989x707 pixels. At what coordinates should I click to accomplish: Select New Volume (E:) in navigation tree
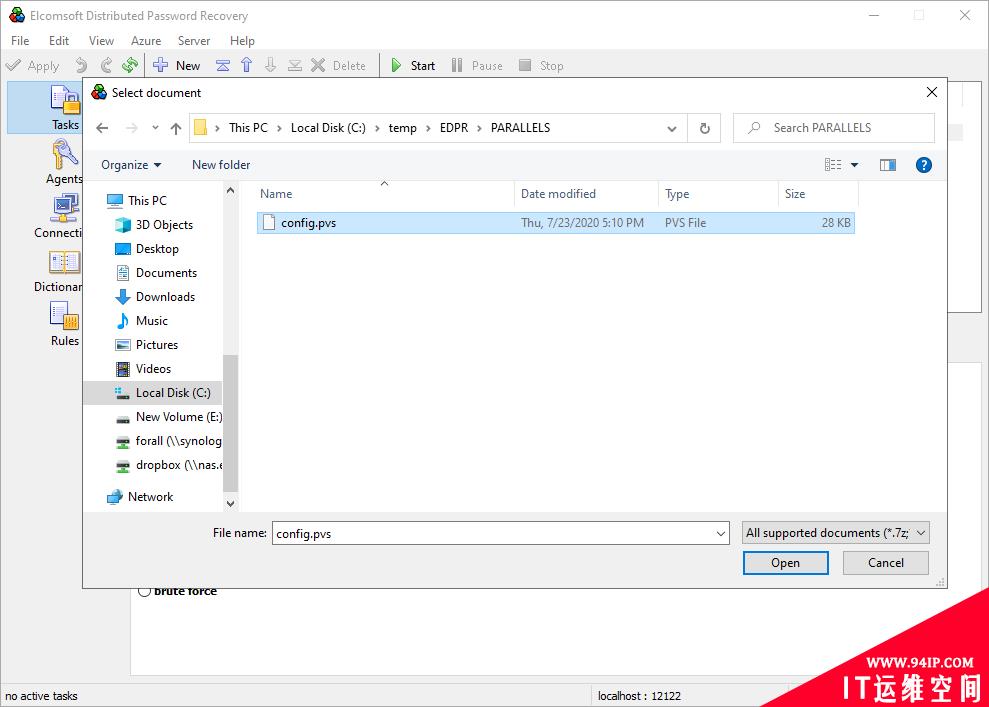(169, 417)
